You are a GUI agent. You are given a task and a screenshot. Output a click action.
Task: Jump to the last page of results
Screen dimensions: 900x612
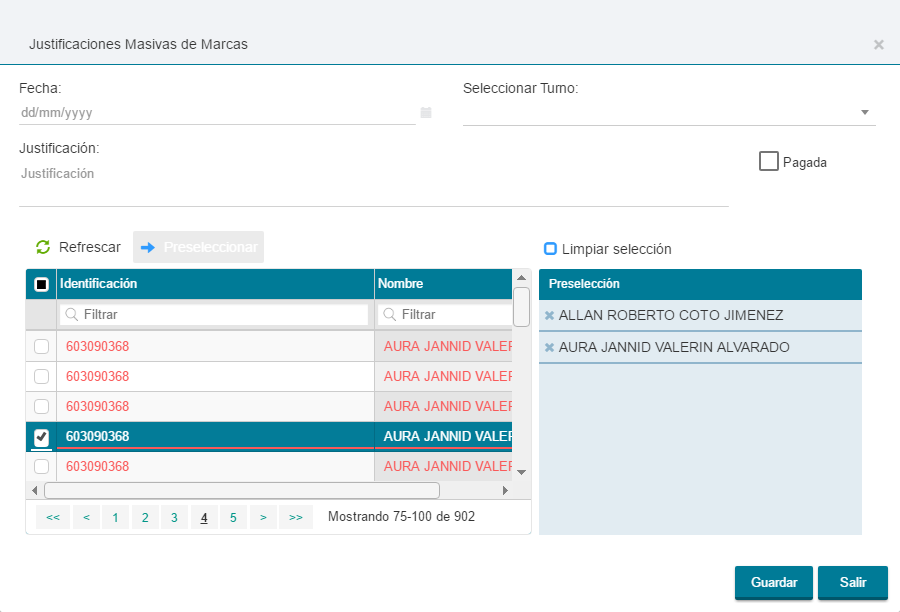click(296, 517)
